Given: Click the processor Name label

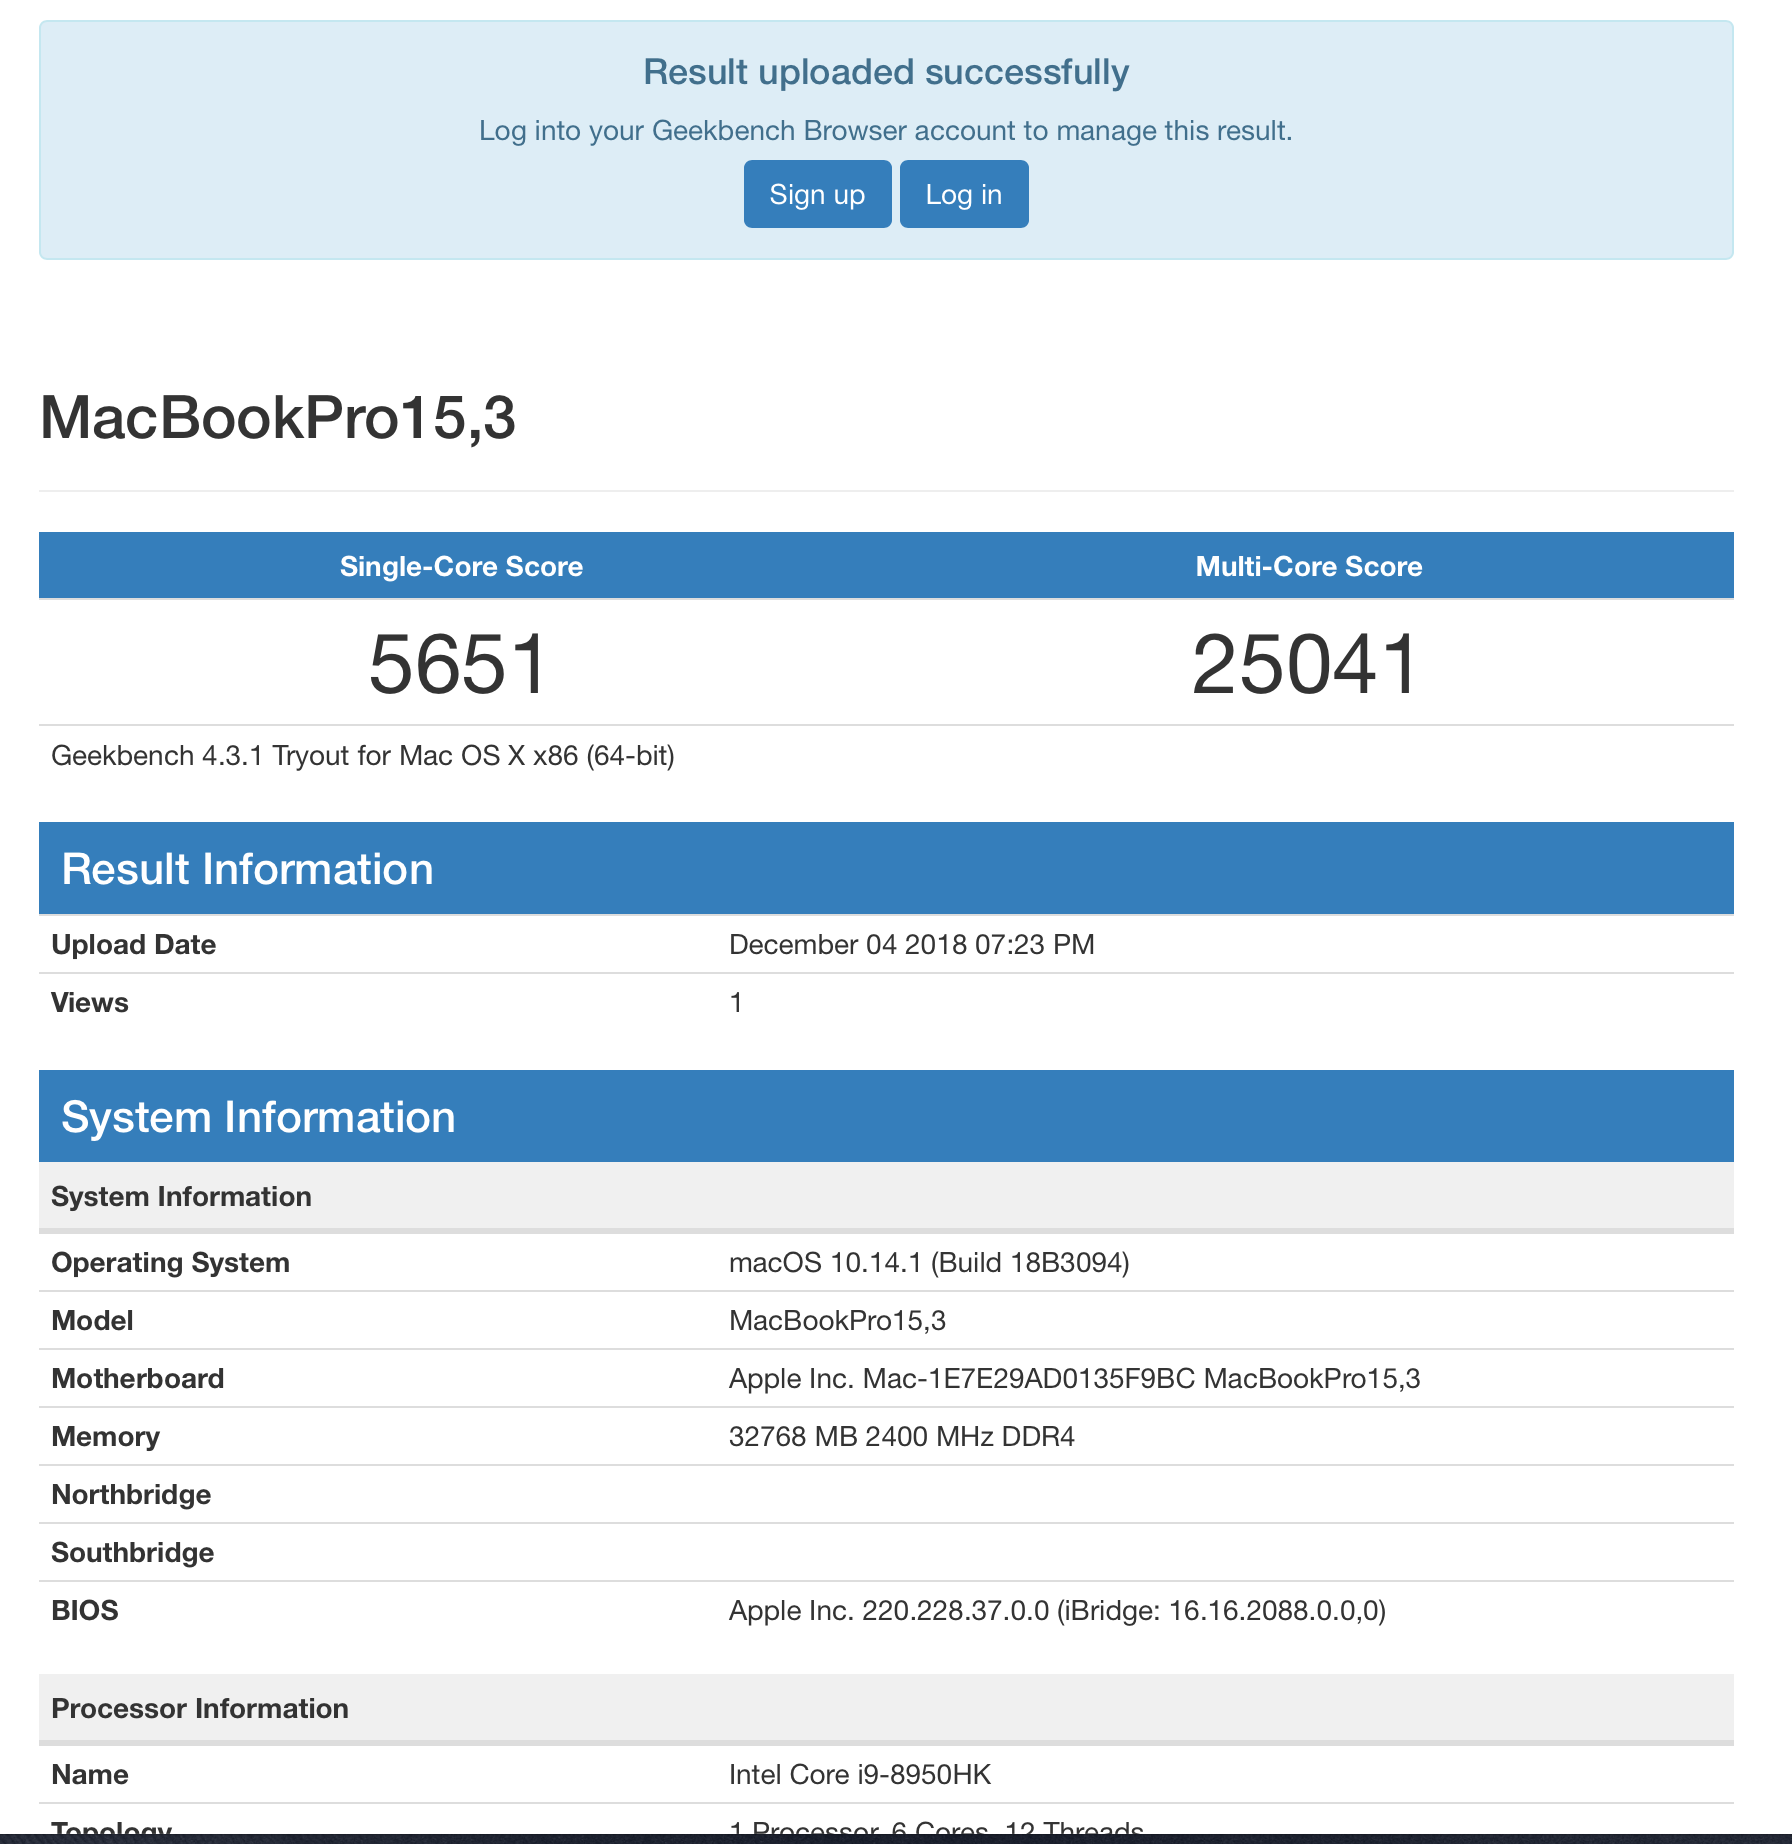Looking at the screenshot, I should coord(90,1775).
